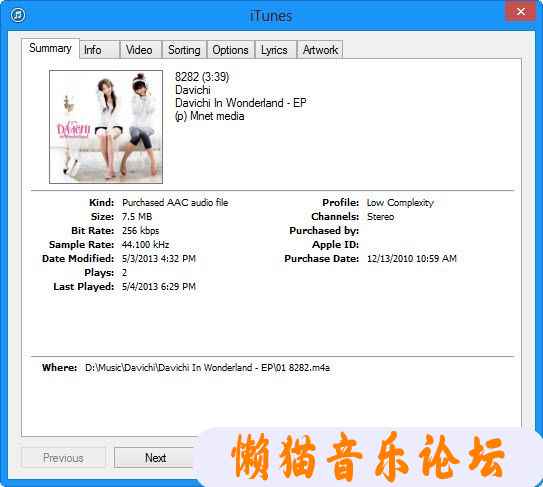Click purchase date "12/13/2010 10:59 AM"
Image resolution: width=543 pixels, height=487 pixels.
point(412,258)
